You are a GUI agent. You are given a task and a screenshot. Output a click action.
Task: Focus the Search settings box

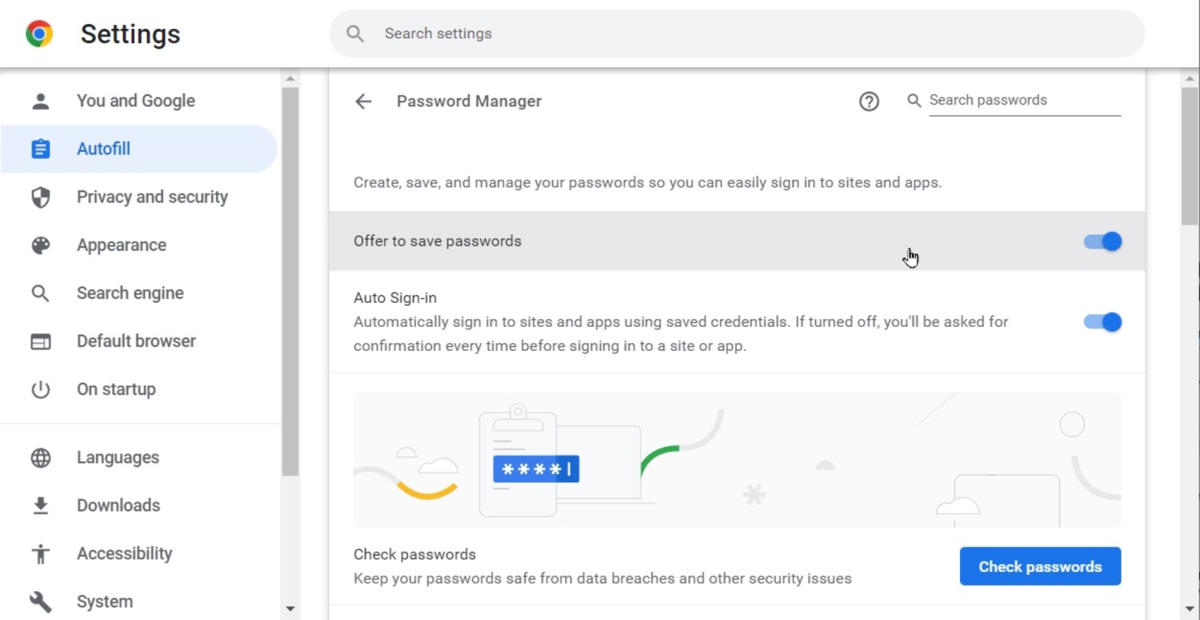[737, 34]
